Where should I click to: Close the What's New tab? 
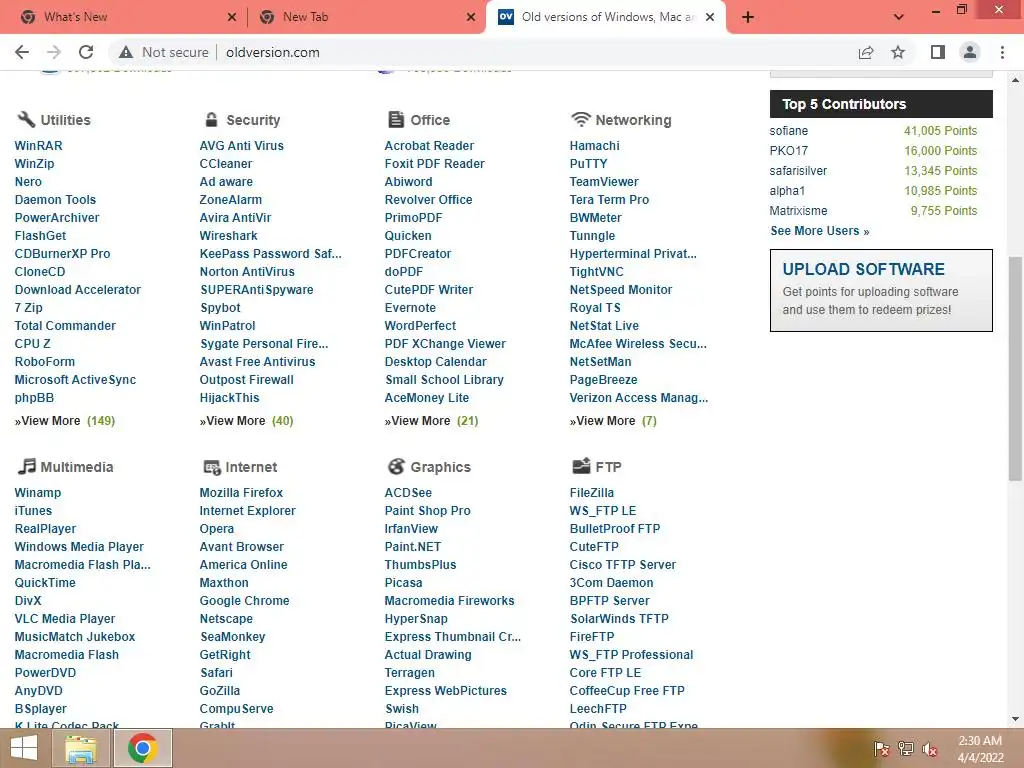[232, 17]
